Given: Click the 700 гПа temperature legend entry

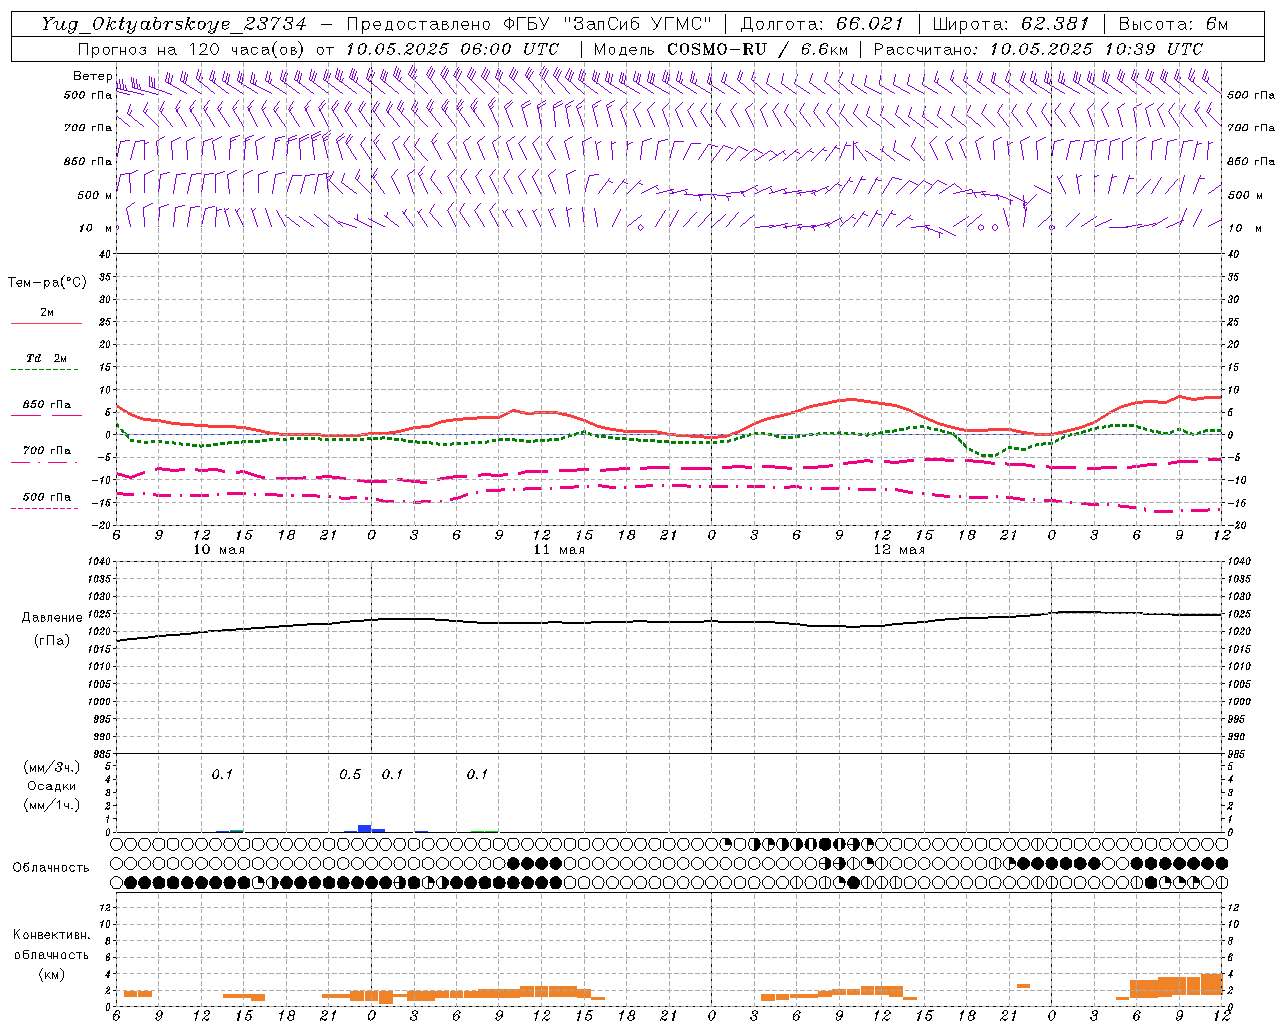Looking at the screenshot, I should [46, 451].
